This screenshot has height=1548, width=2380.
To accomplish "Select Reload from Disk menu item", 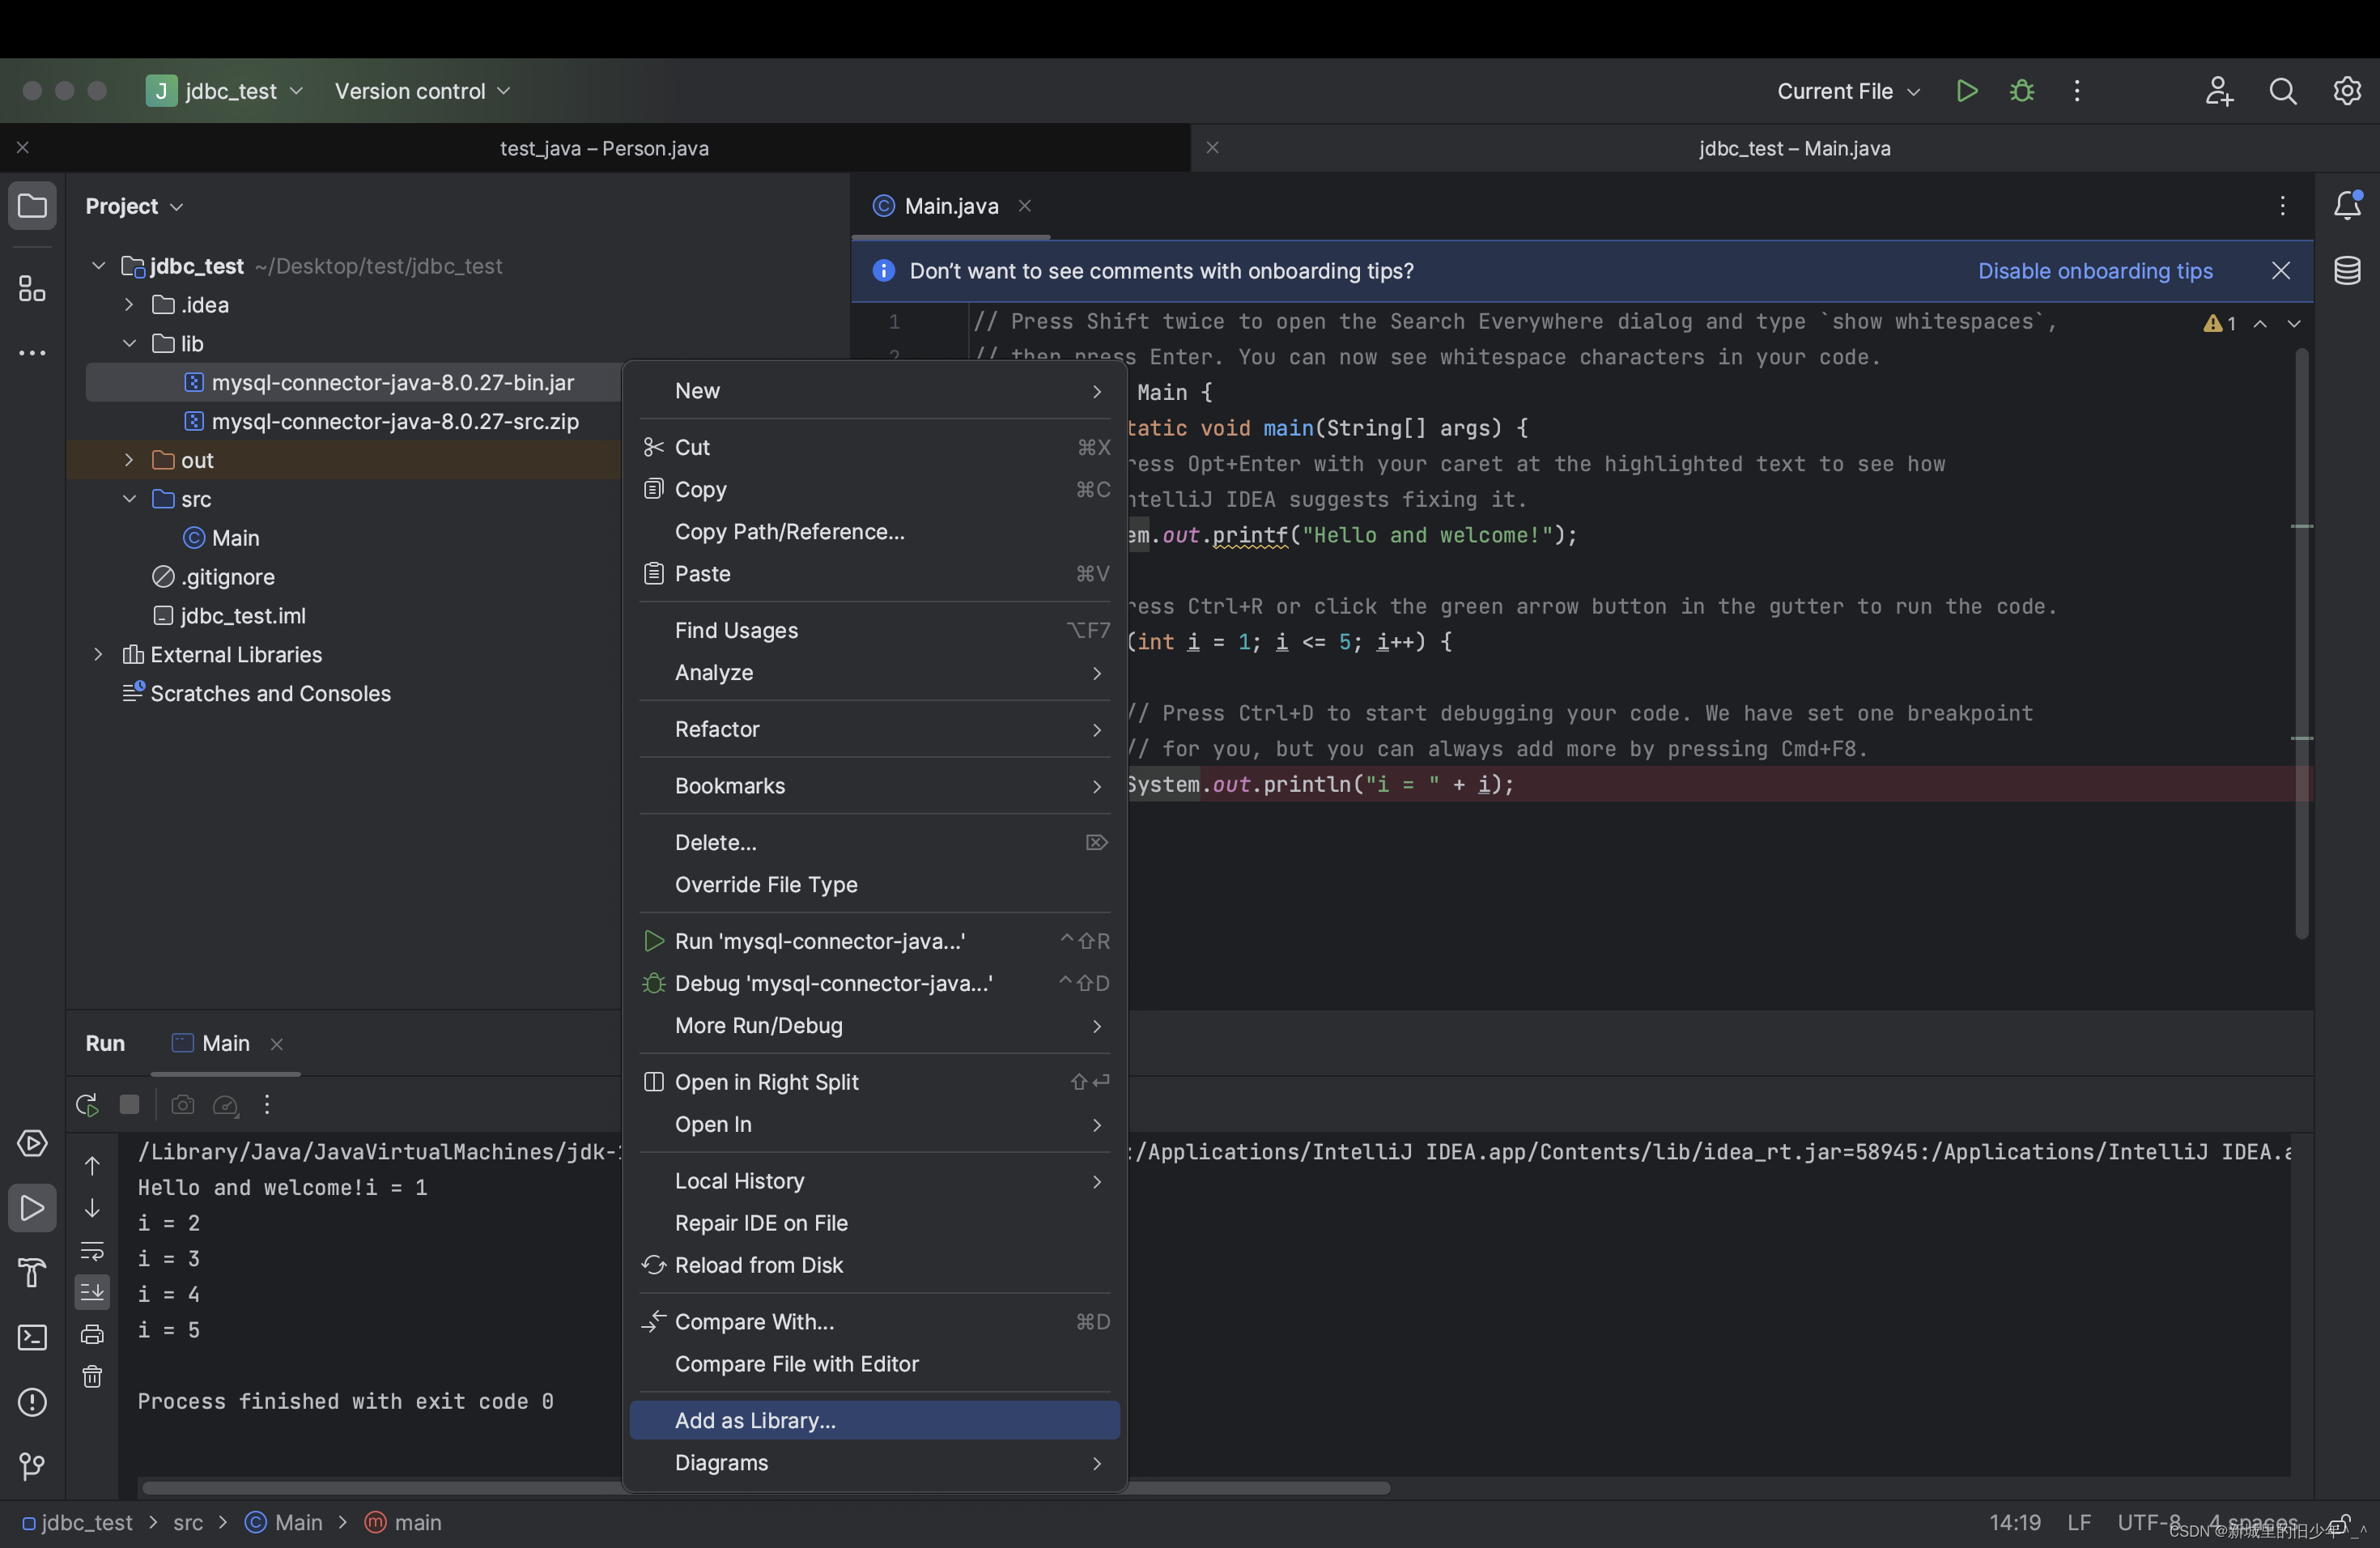I will [x=758, y=1265].
